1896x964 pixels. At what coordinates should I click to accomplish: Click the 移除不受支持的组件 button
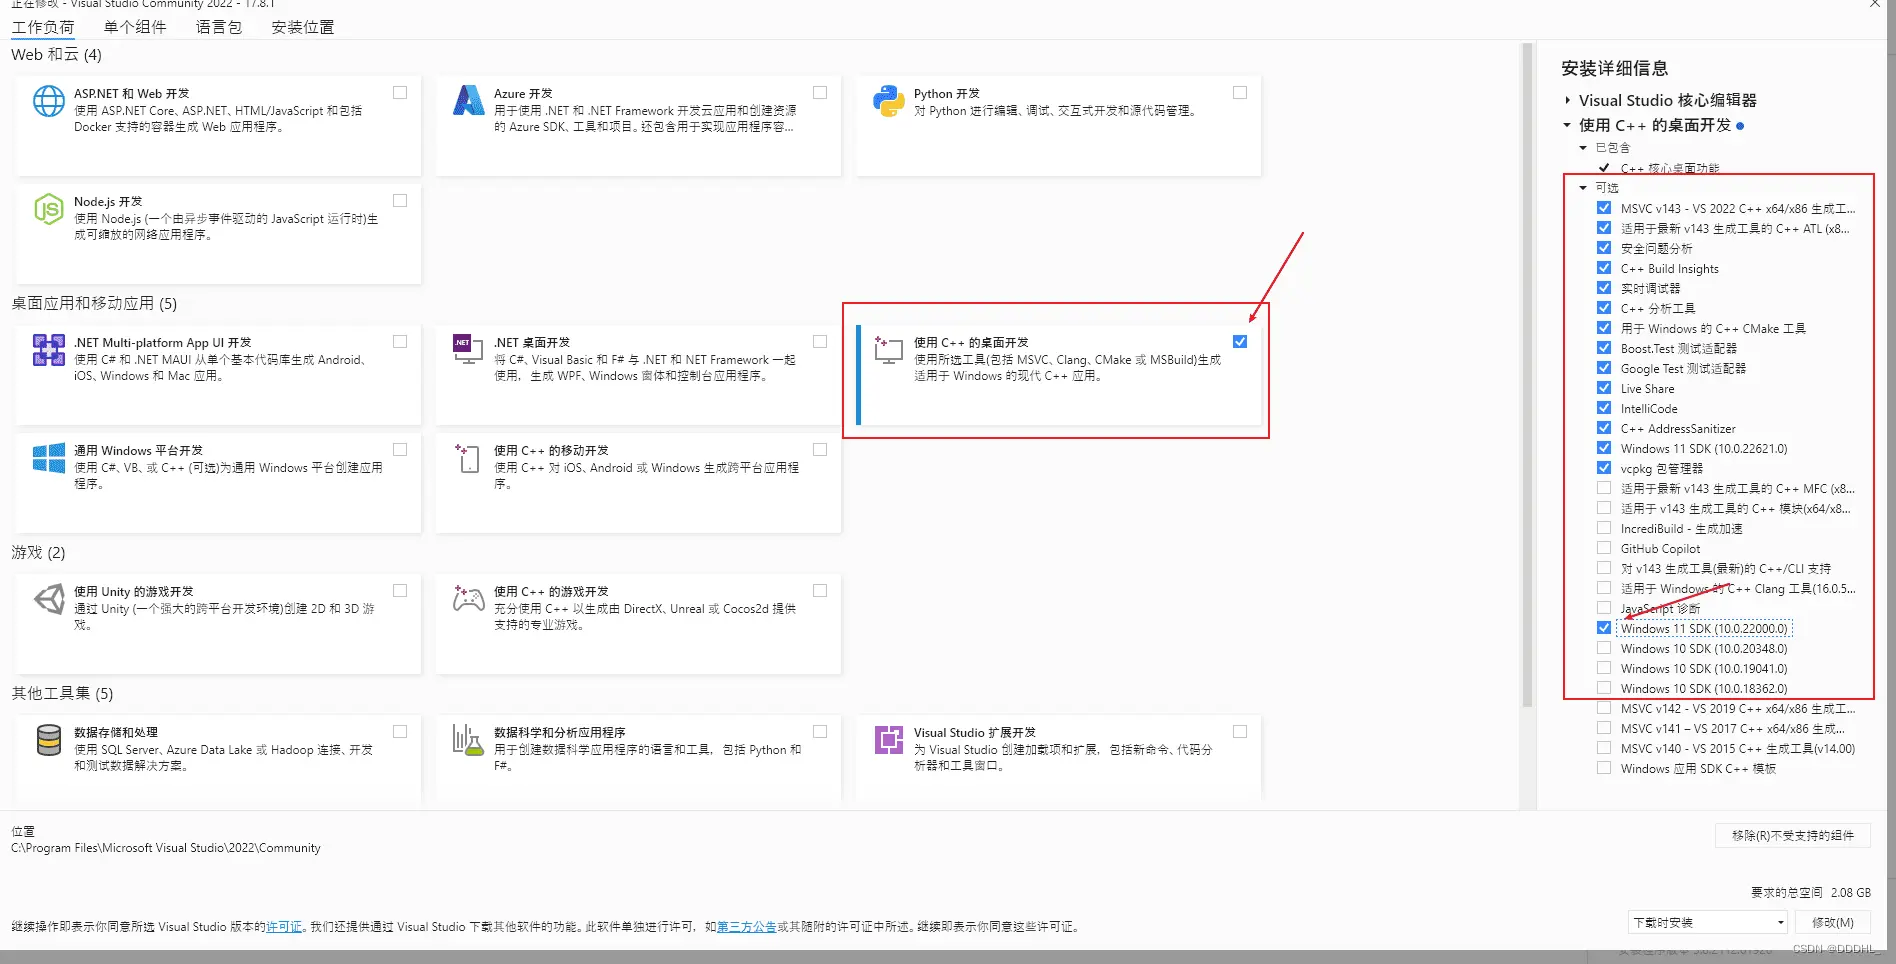(1792, 835)
